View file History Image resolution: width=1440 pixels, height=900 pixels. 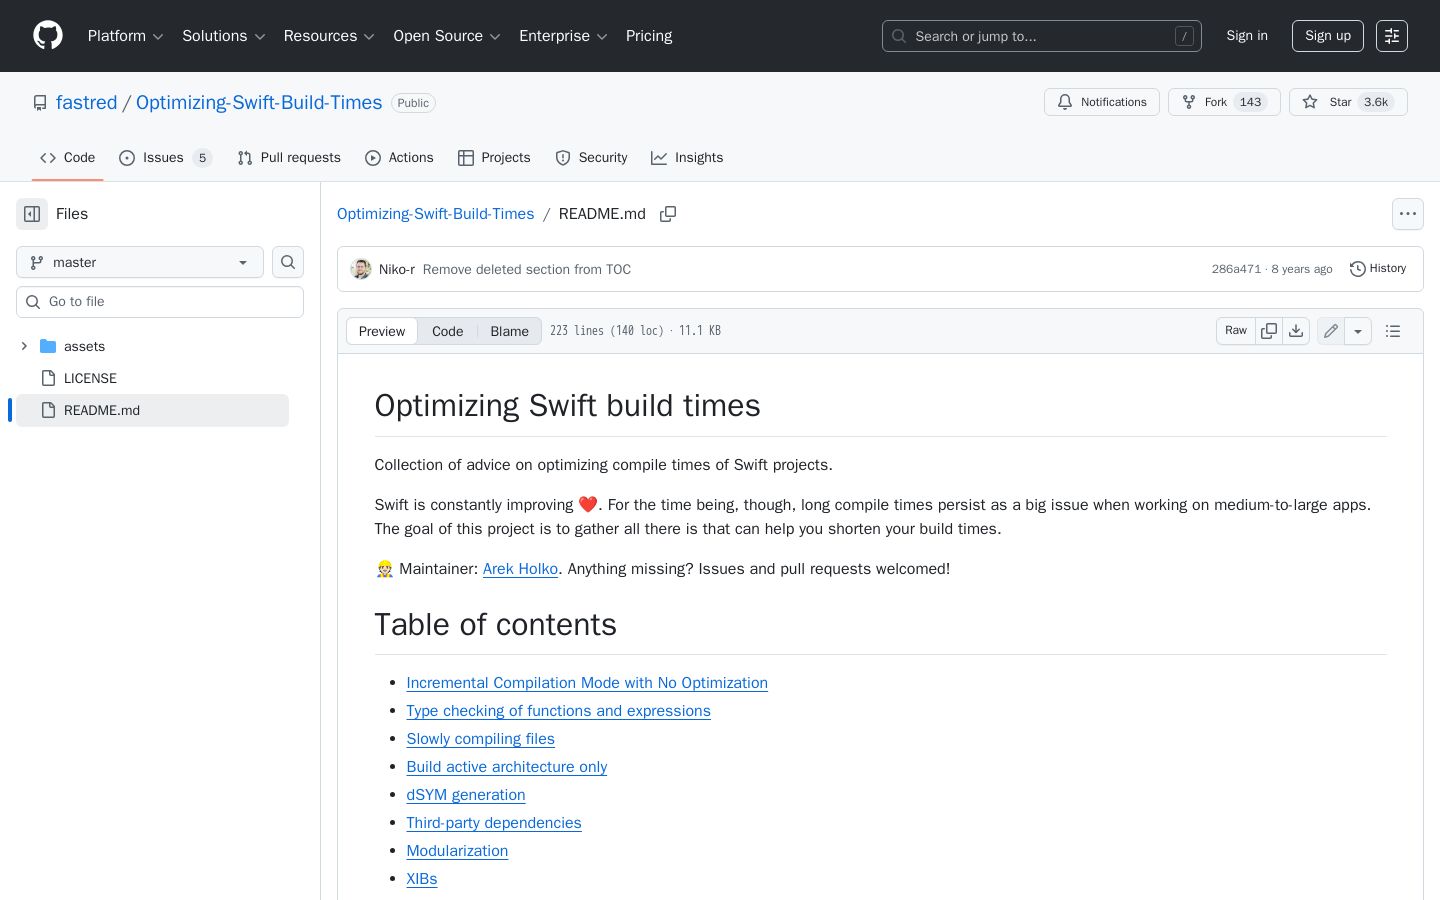1378,269
